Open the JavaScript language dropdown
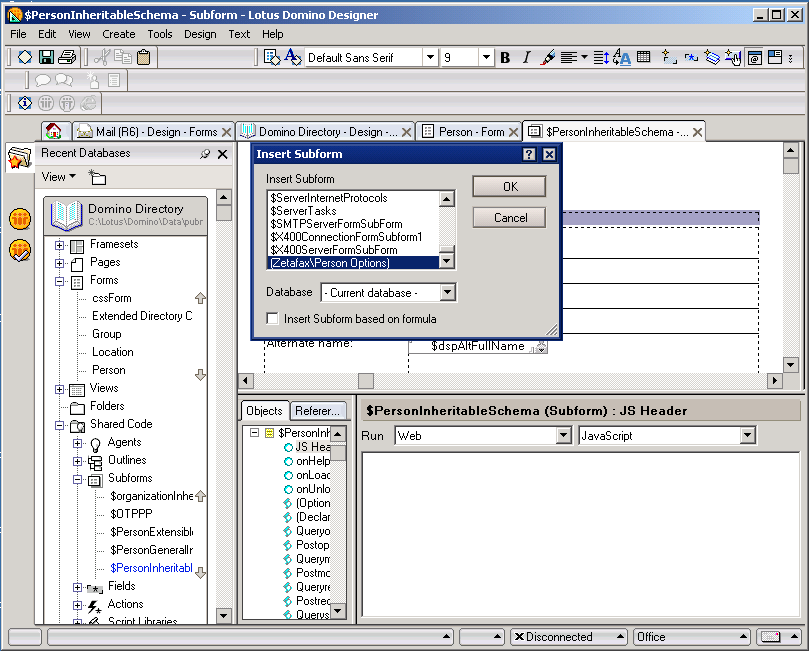The image size is (809, 651). coord(747,436)
